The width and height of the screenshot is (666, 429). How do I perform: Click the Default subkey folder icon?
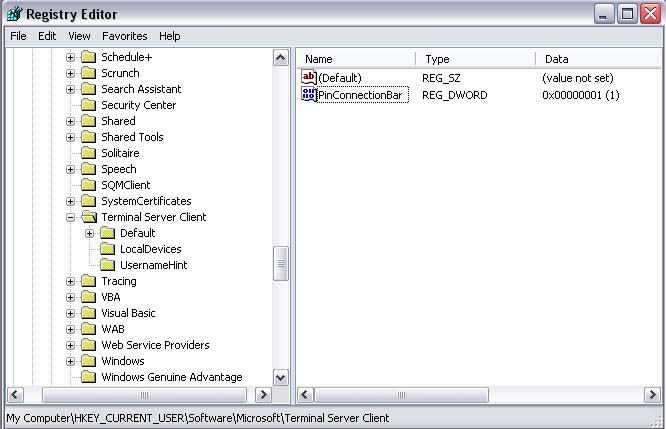pos(107,233)
